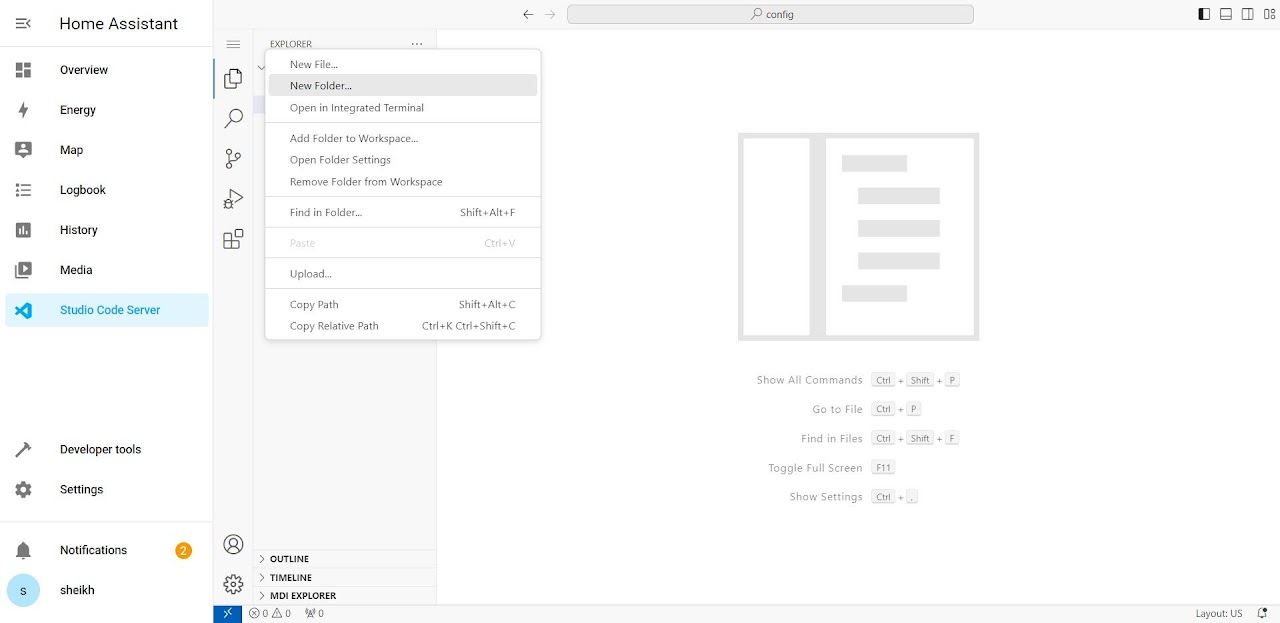This screenshot has width=1280, height=623.
Task: Click the EXPLORER panel title
Action: pos(291,44)
